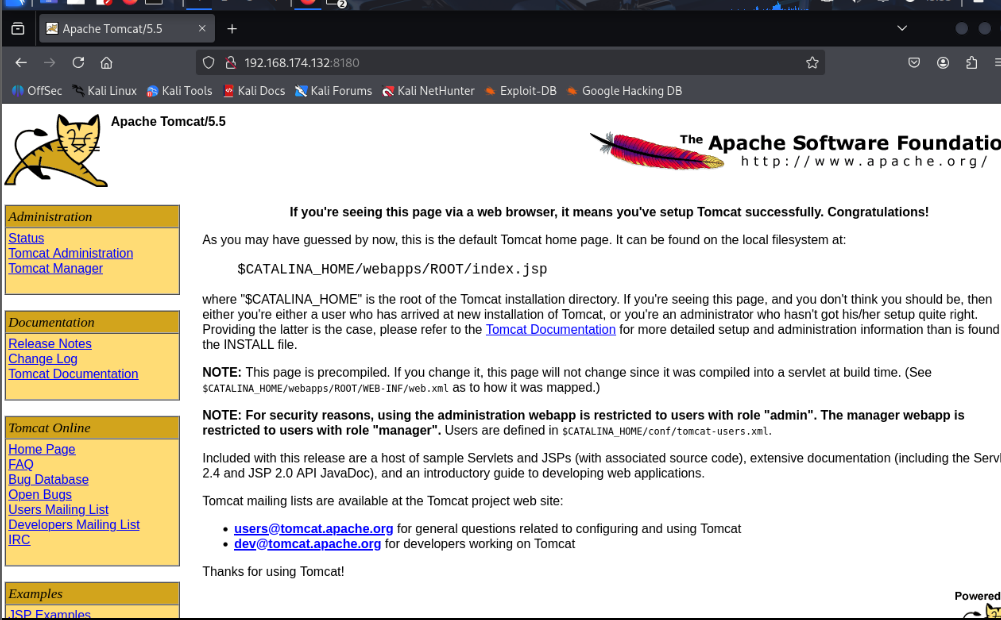This screenshot has width=1001, height=620.
Task: Click the Tomcat Online section header
Action: pyautogui.click(x=92, y=428)
